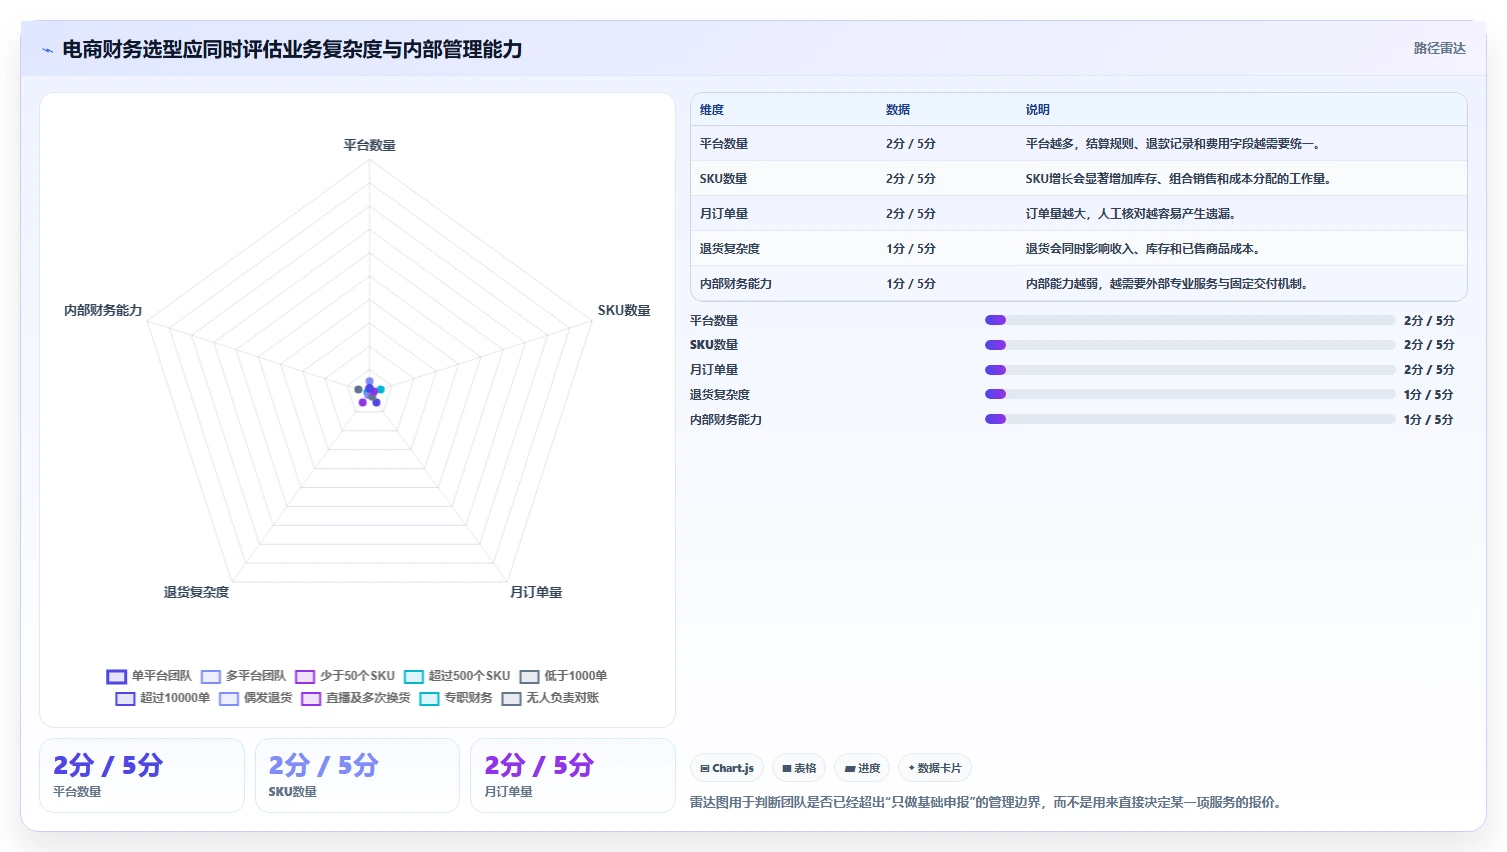1507x852 pixels.
Task: Click the 平台数量 data card
Action: [142, 775]
